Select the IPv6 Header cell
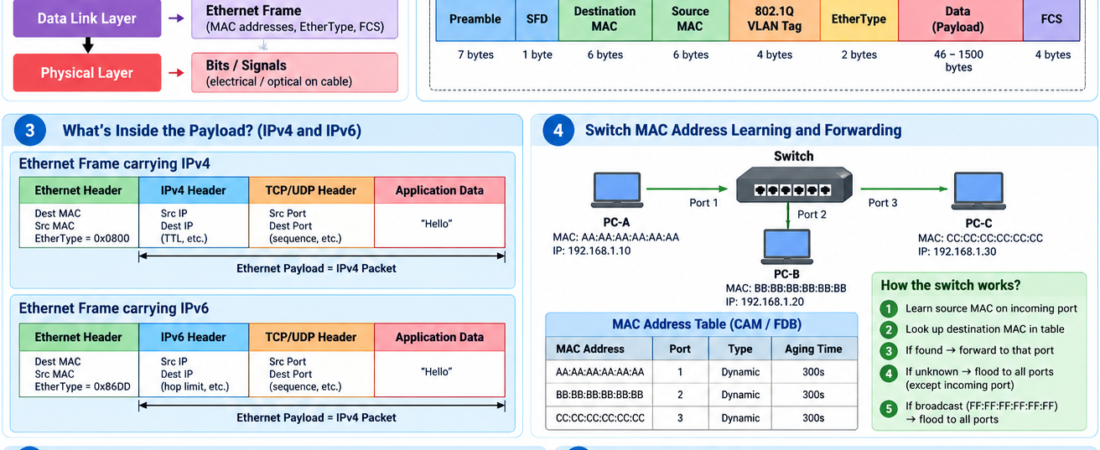The width and height of the screenshot is (1100, 450). (x=194, y=337)
